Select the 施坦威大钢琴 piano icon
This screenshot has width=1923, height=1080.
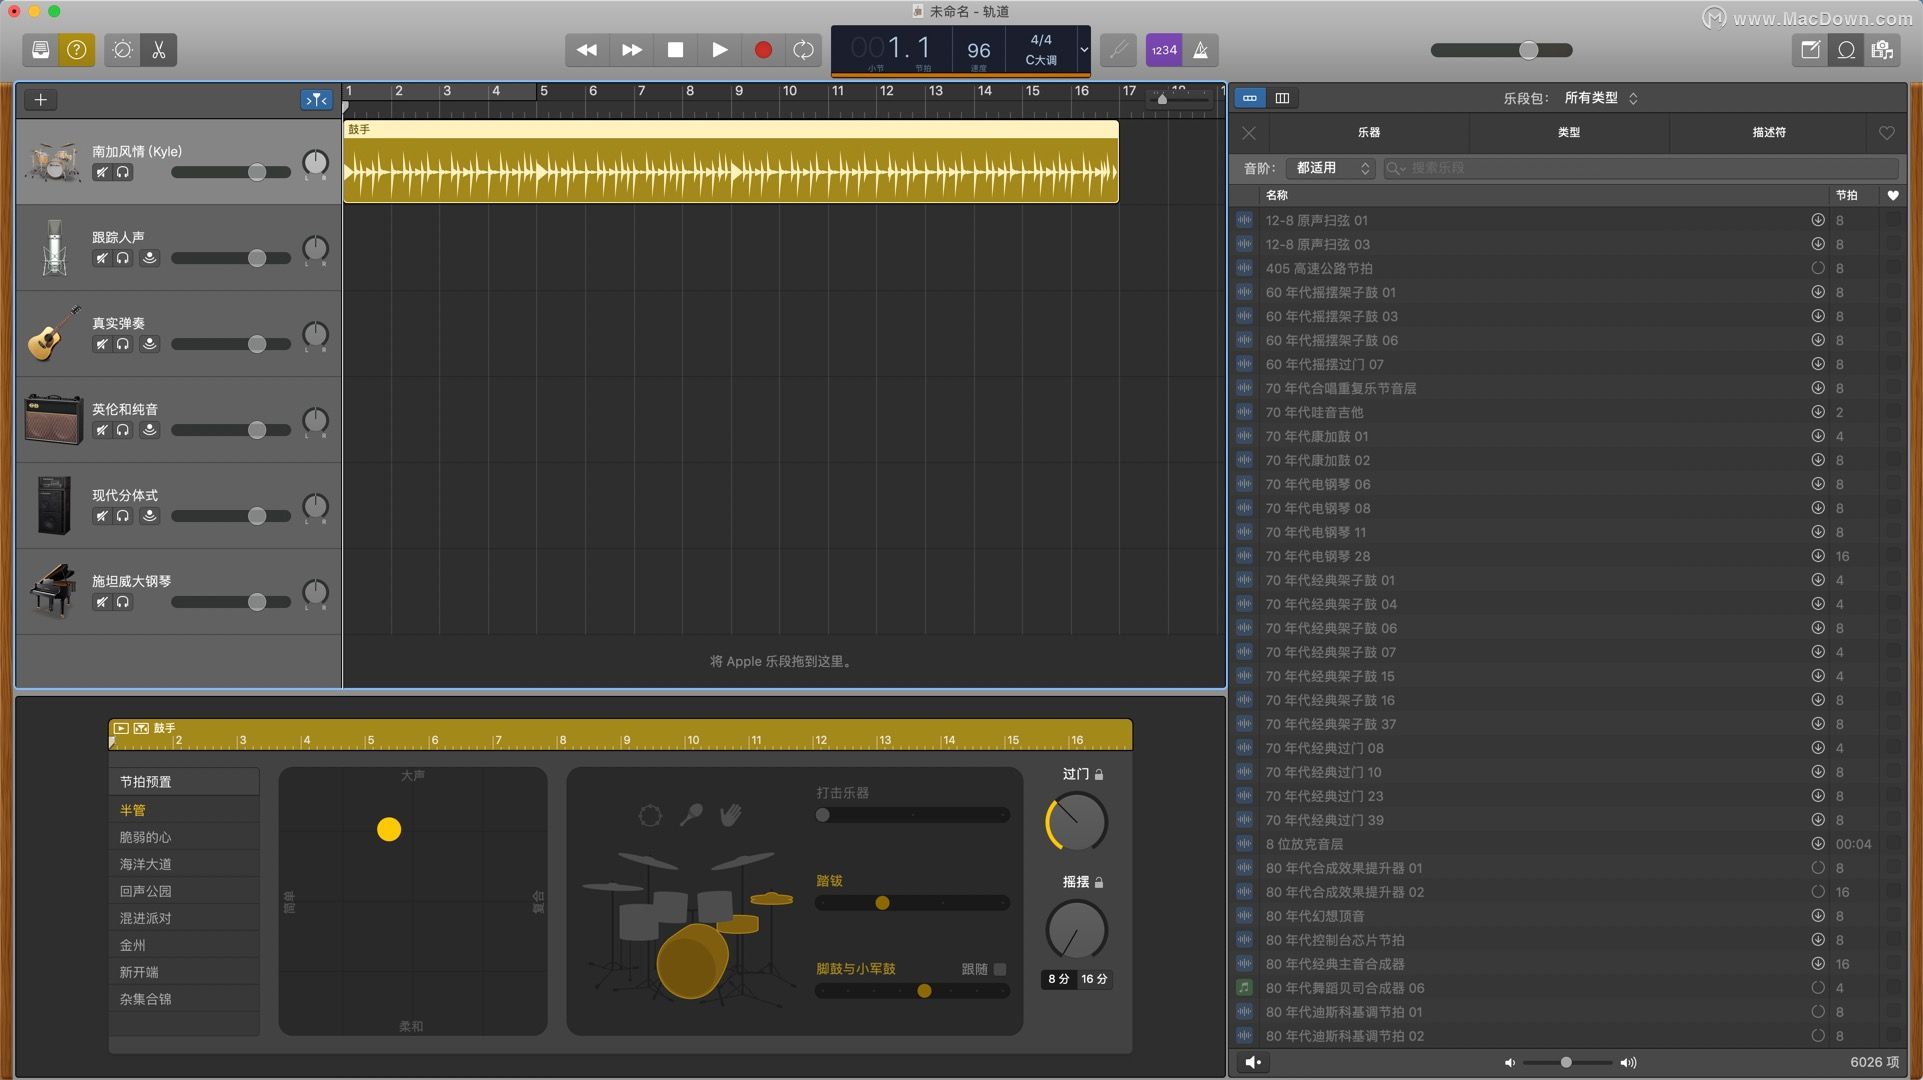coord(54,591)
